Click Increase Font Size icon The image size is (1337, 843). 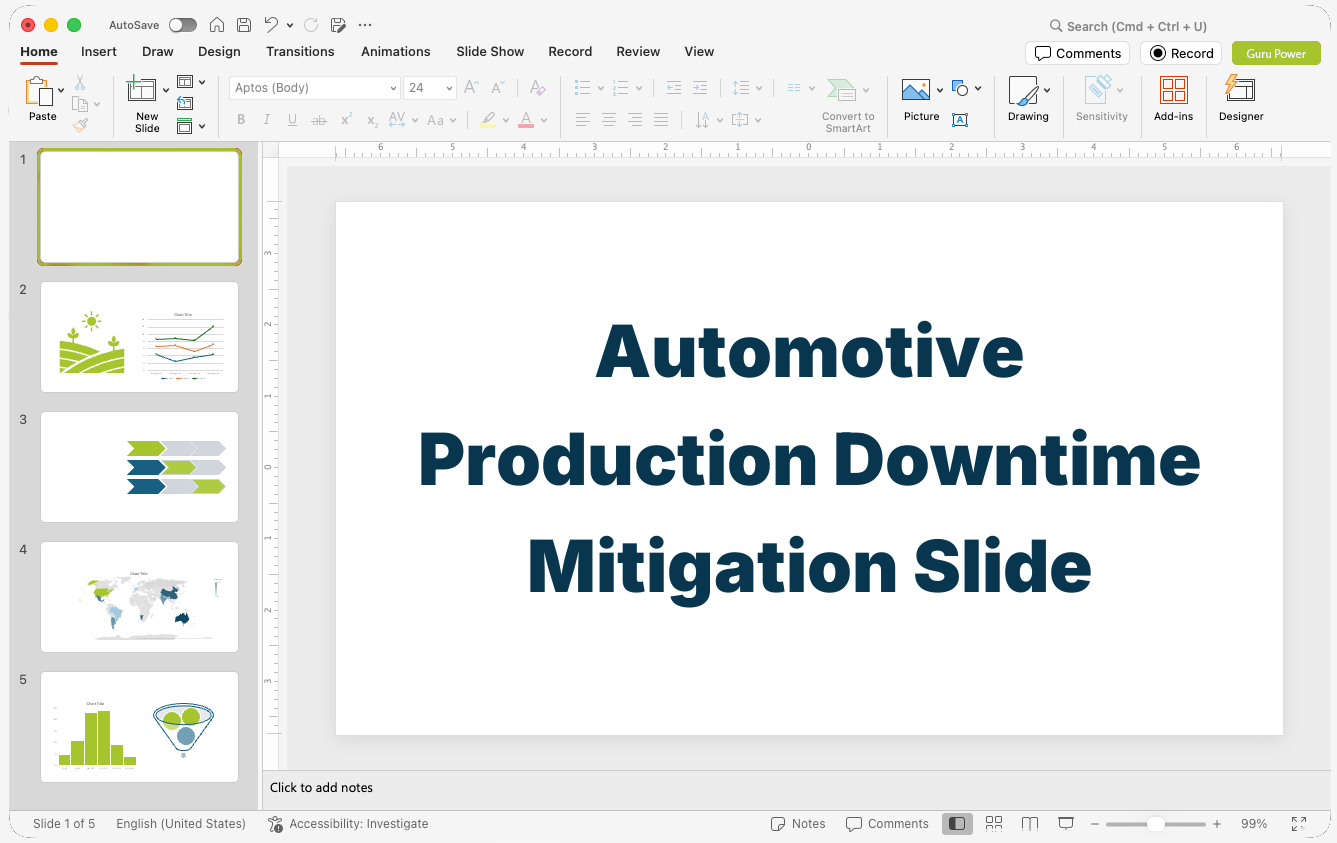click(x=471, y=88)
